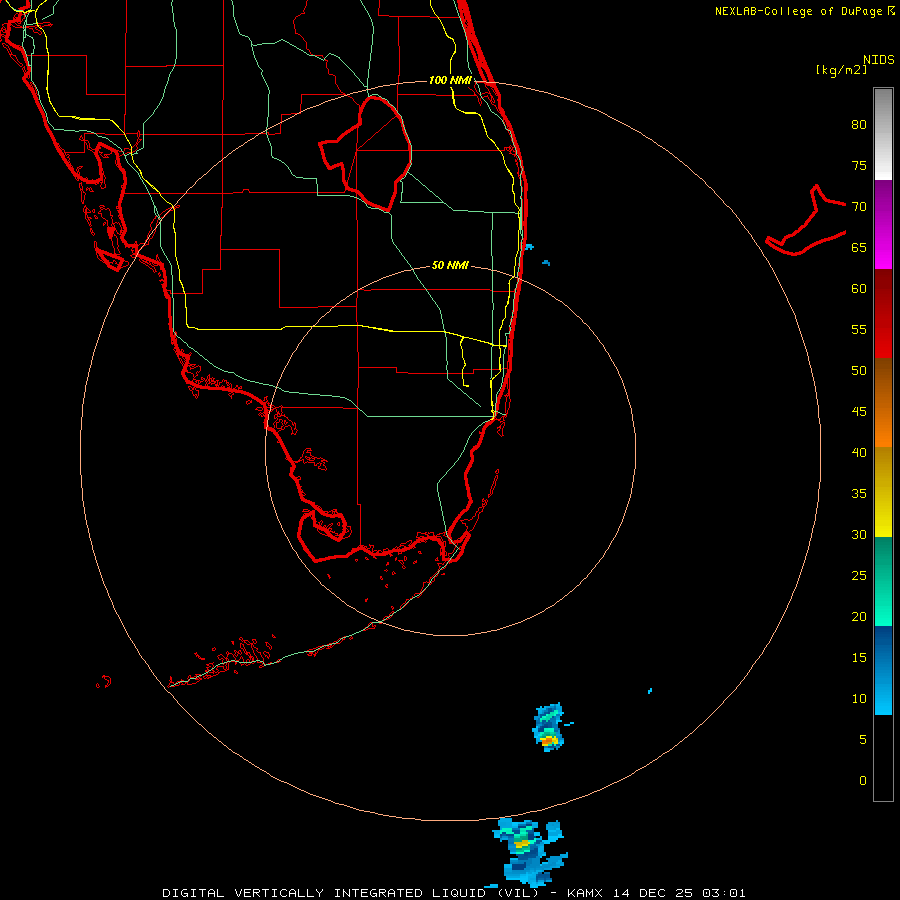Click the 25 value on the color scale
Viewport: 900px width, 900px height.
click(x=859, y=576)
